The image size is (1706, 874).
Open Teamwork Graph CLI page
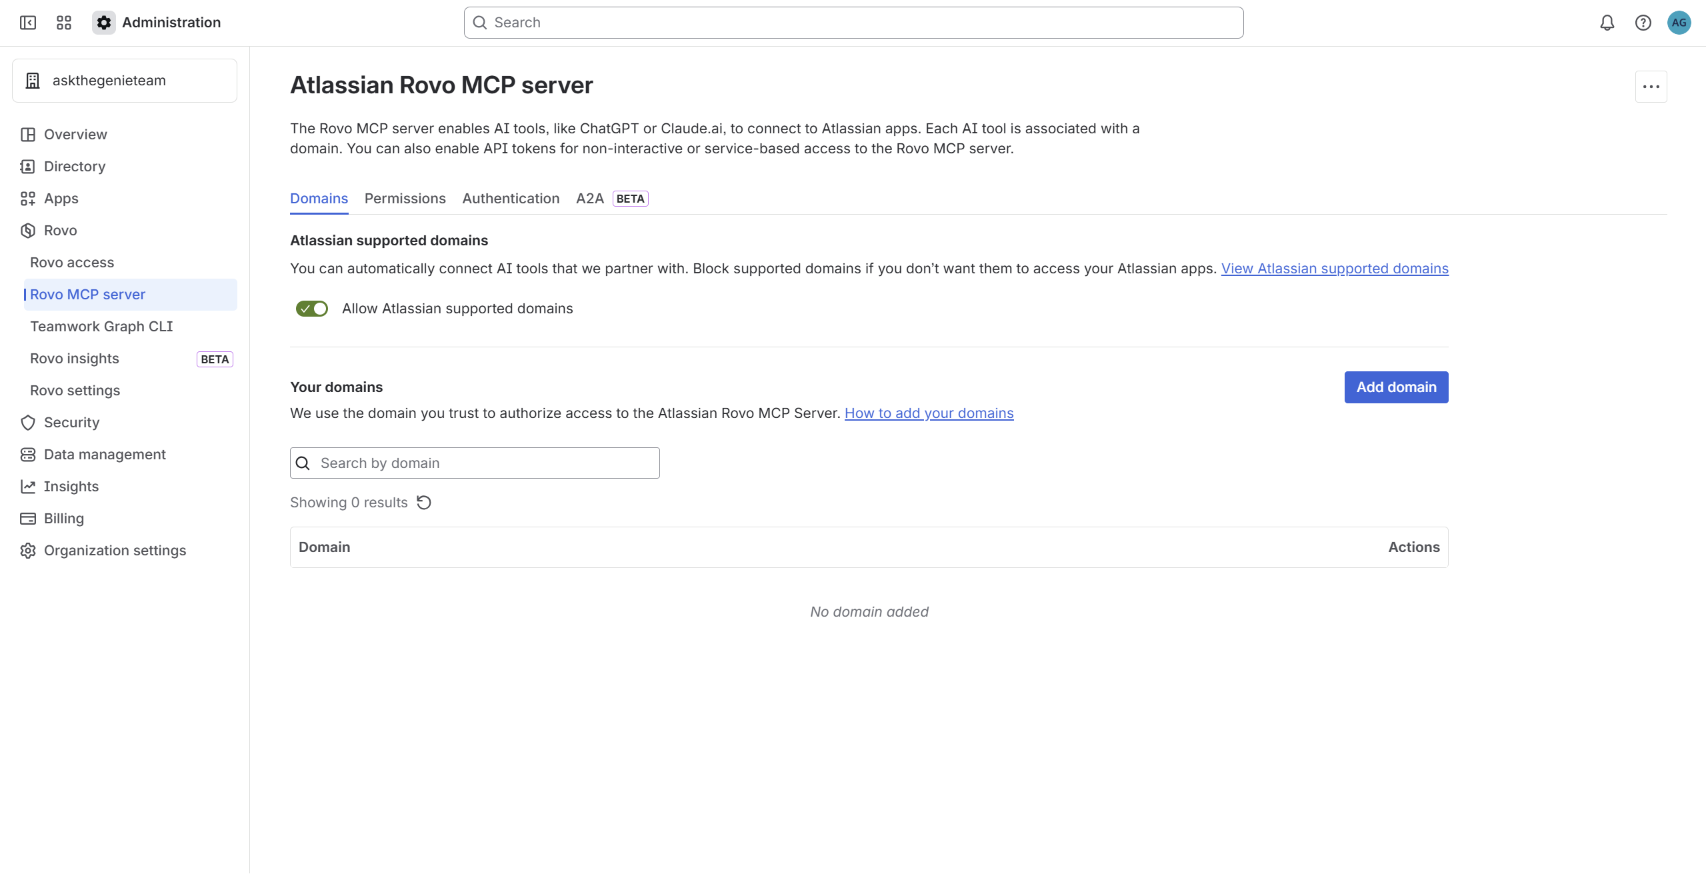(x=130, y=326)
